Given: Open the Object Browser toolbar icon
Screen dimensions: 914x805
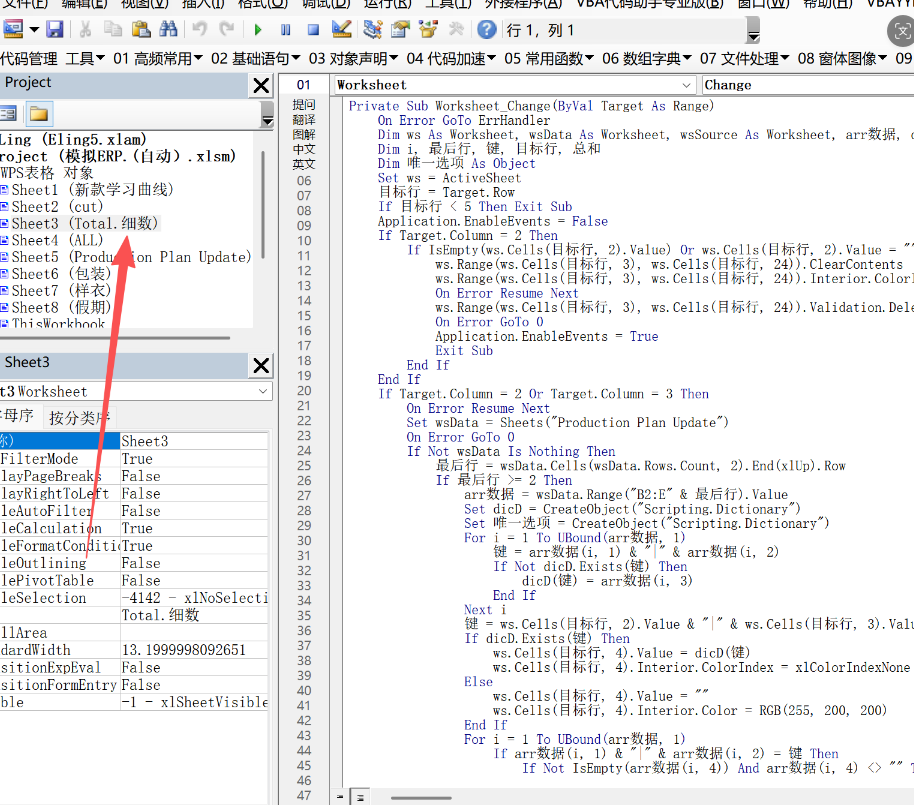Looking at the screenshot, I should tap(428, 29).
